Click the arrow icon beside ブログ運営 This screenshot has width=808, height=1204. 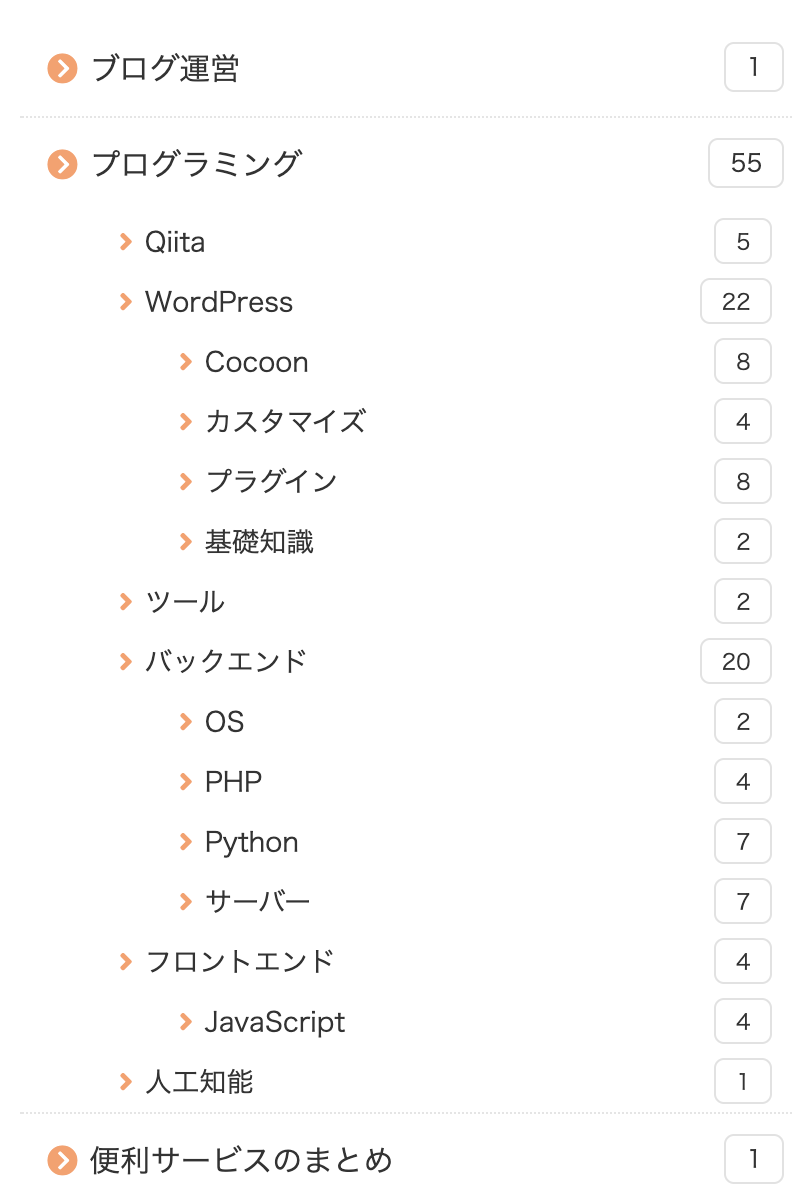[61, 67]
